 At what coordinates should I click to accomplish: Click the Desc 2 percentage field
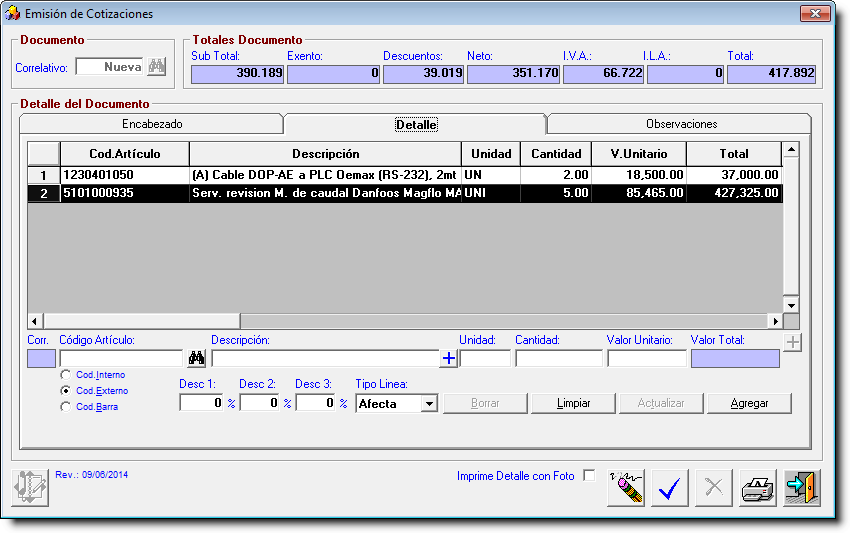click(259, 403)
